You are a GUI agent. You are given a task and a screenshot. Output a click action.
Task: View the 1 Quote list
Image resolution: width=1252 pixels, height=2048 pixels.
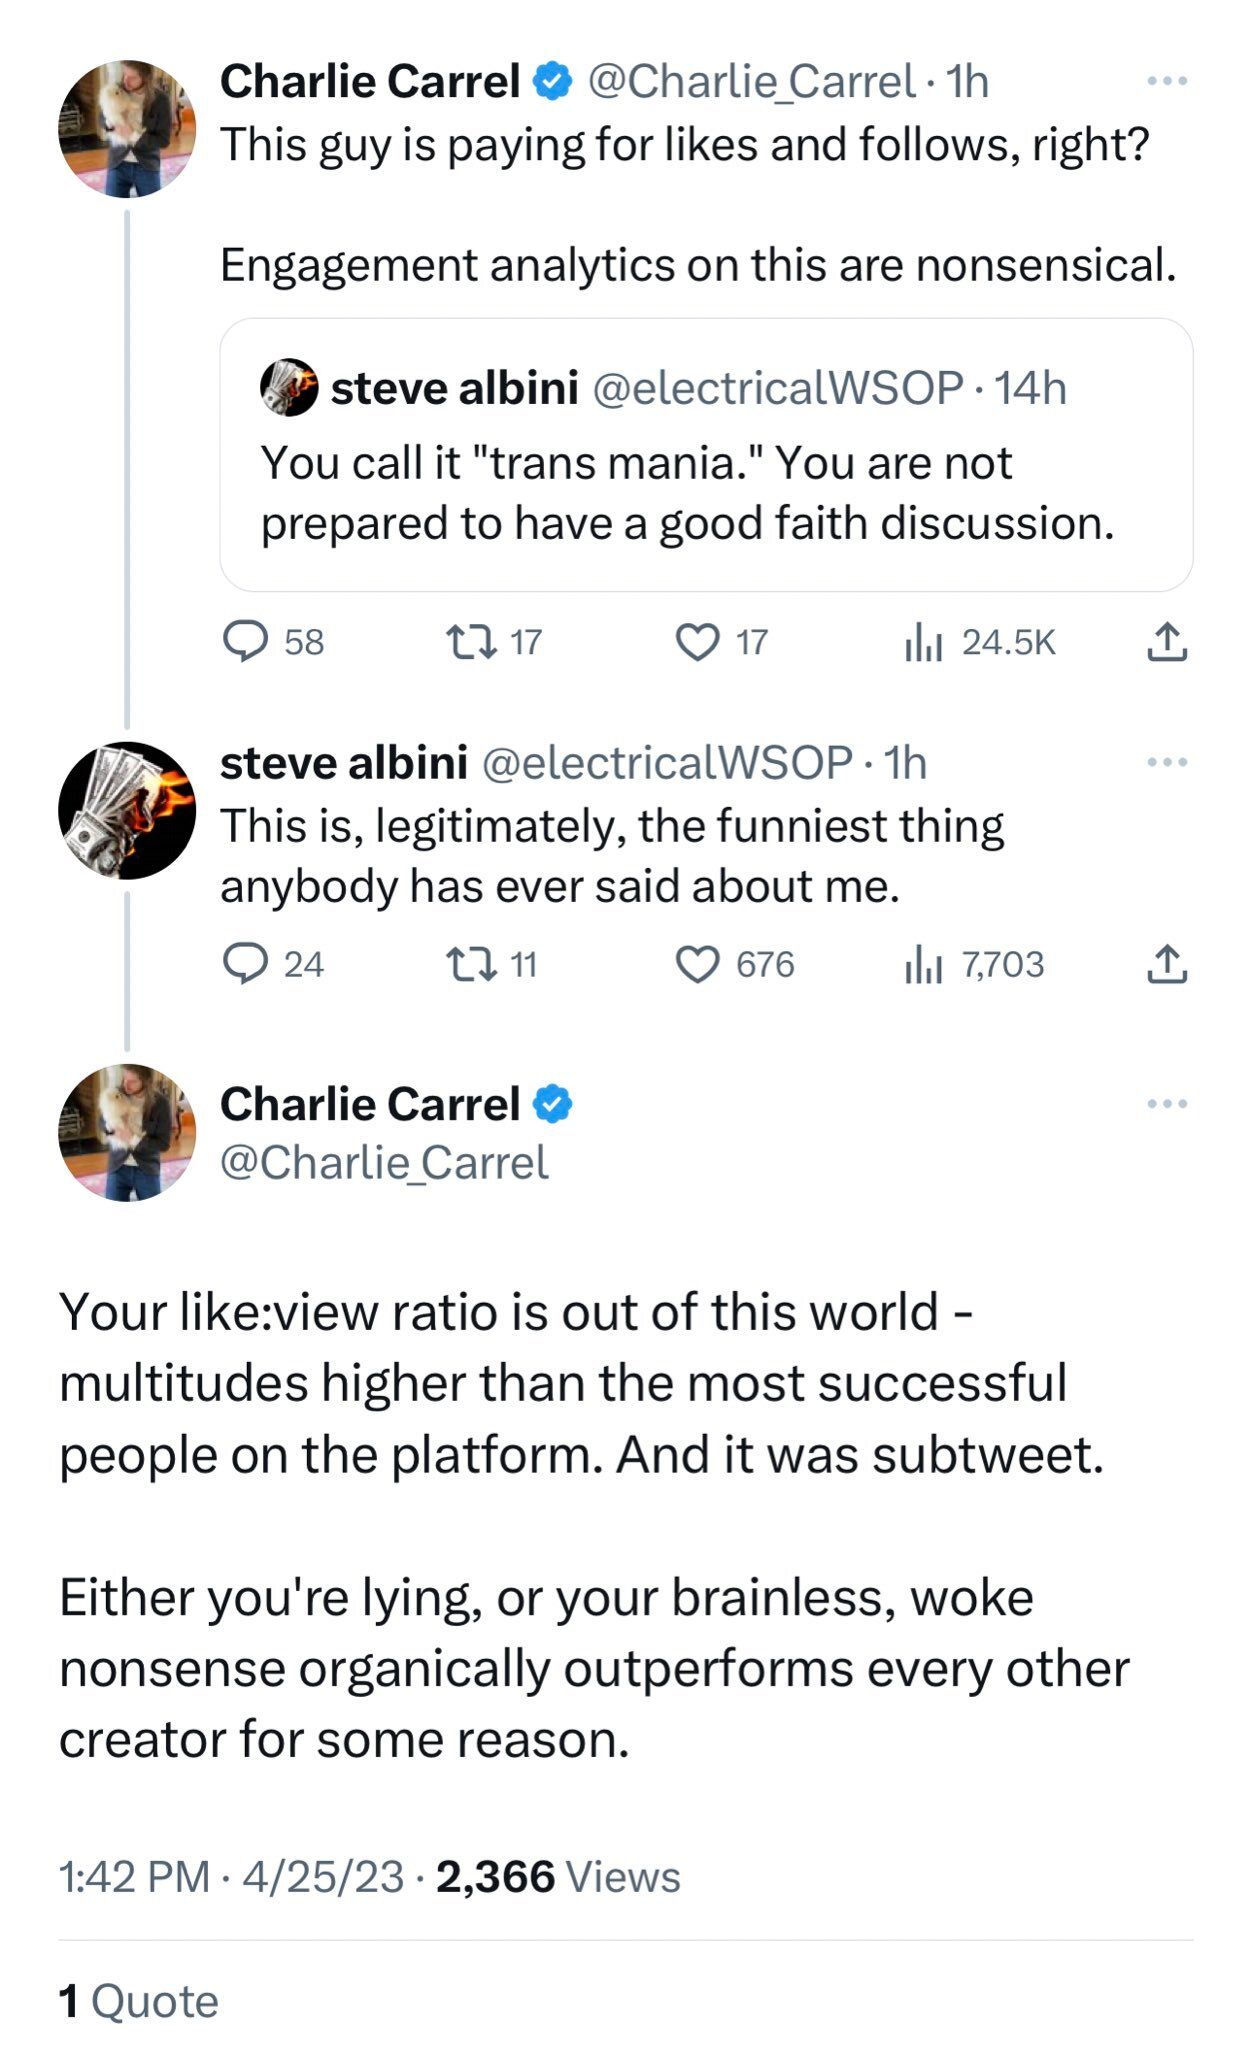(138, 2002)
